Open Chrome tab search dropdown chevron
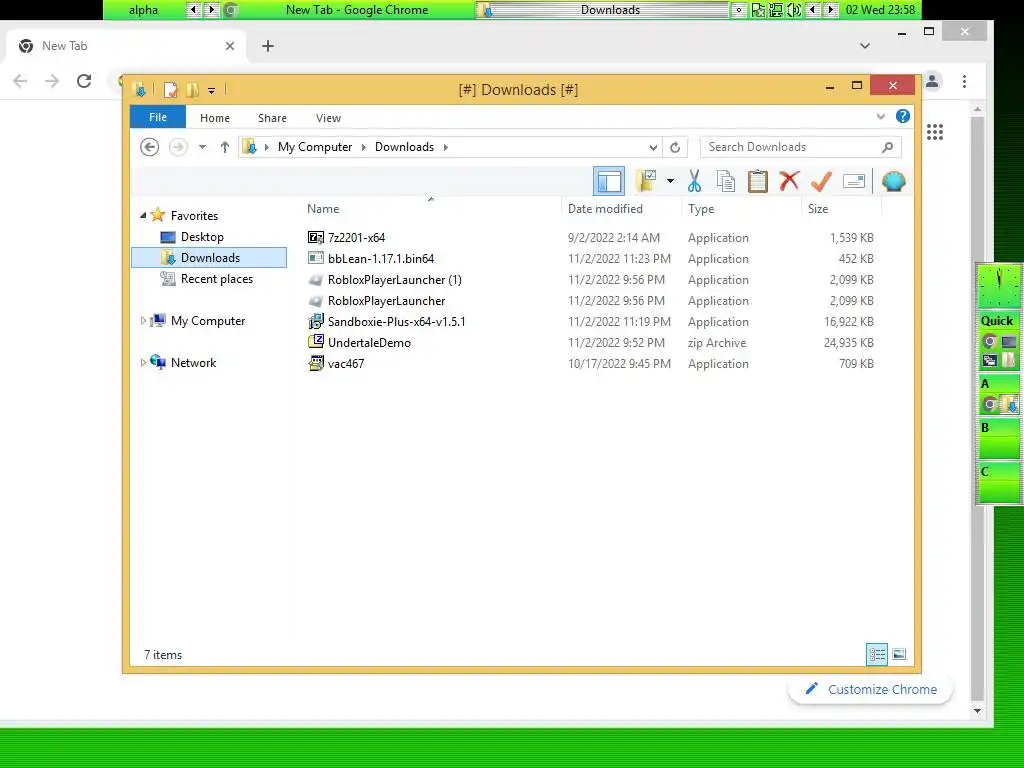The image size is (1024, 768). 865,46
